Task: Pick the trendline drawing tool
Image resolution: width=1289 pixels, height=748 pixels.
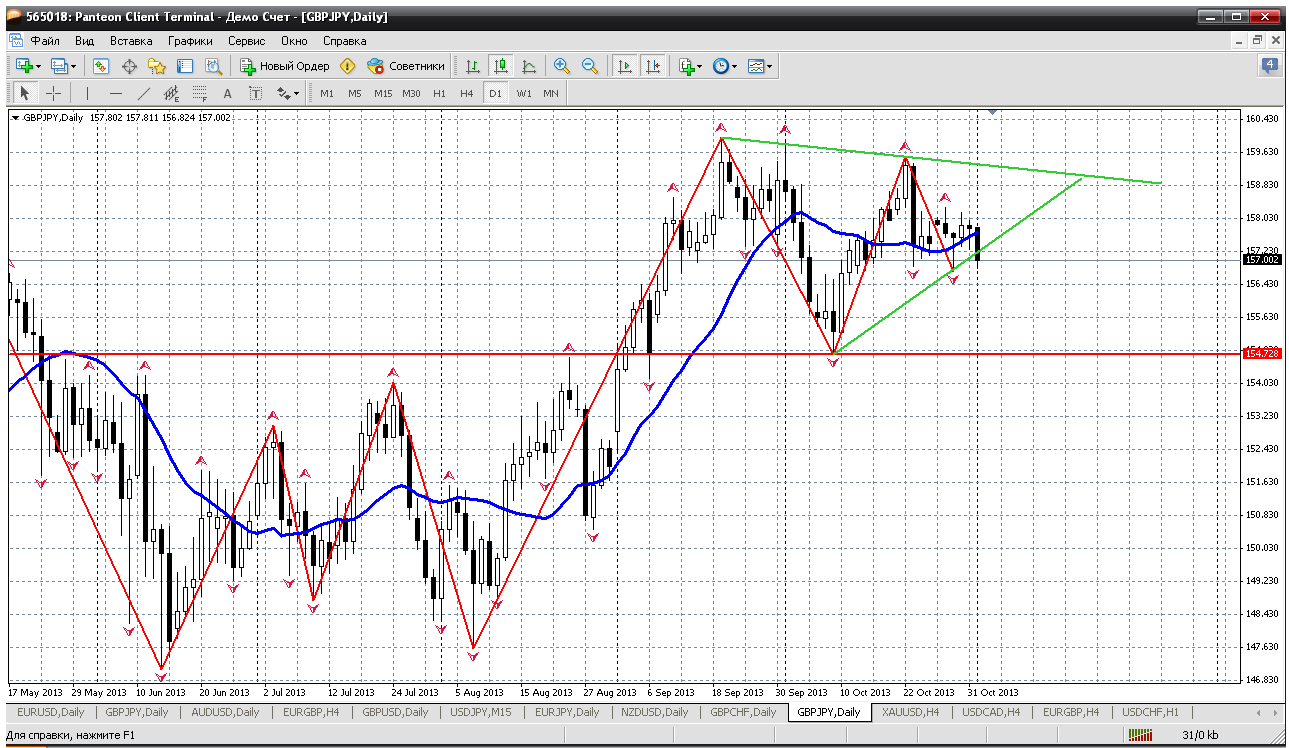Action: point(143,93)
